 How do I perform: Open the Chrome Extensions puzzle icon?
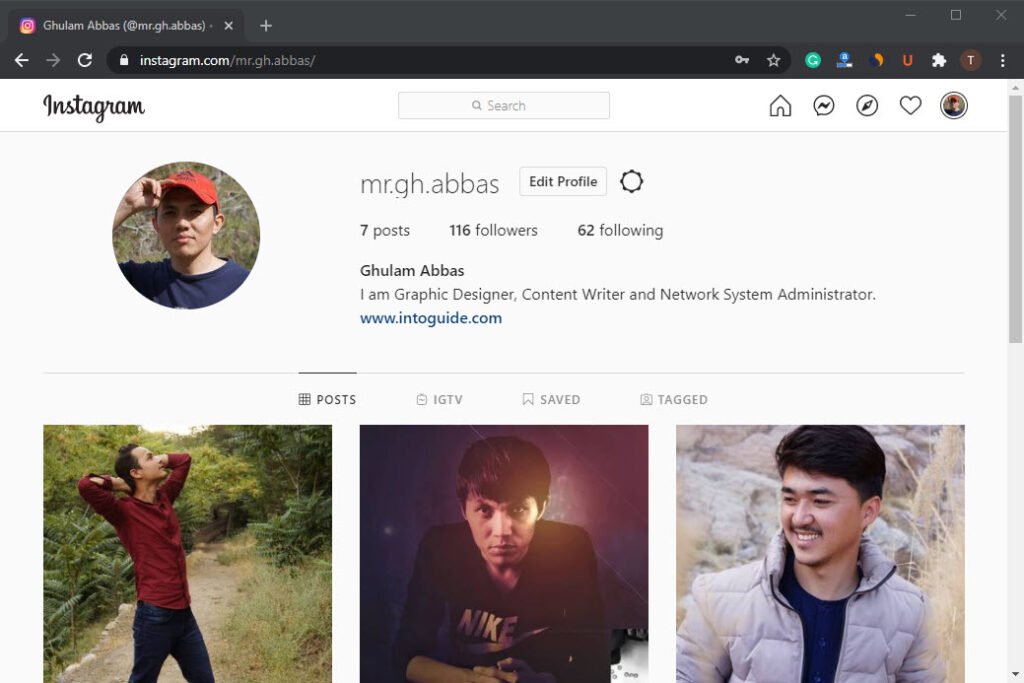(939, 61)
